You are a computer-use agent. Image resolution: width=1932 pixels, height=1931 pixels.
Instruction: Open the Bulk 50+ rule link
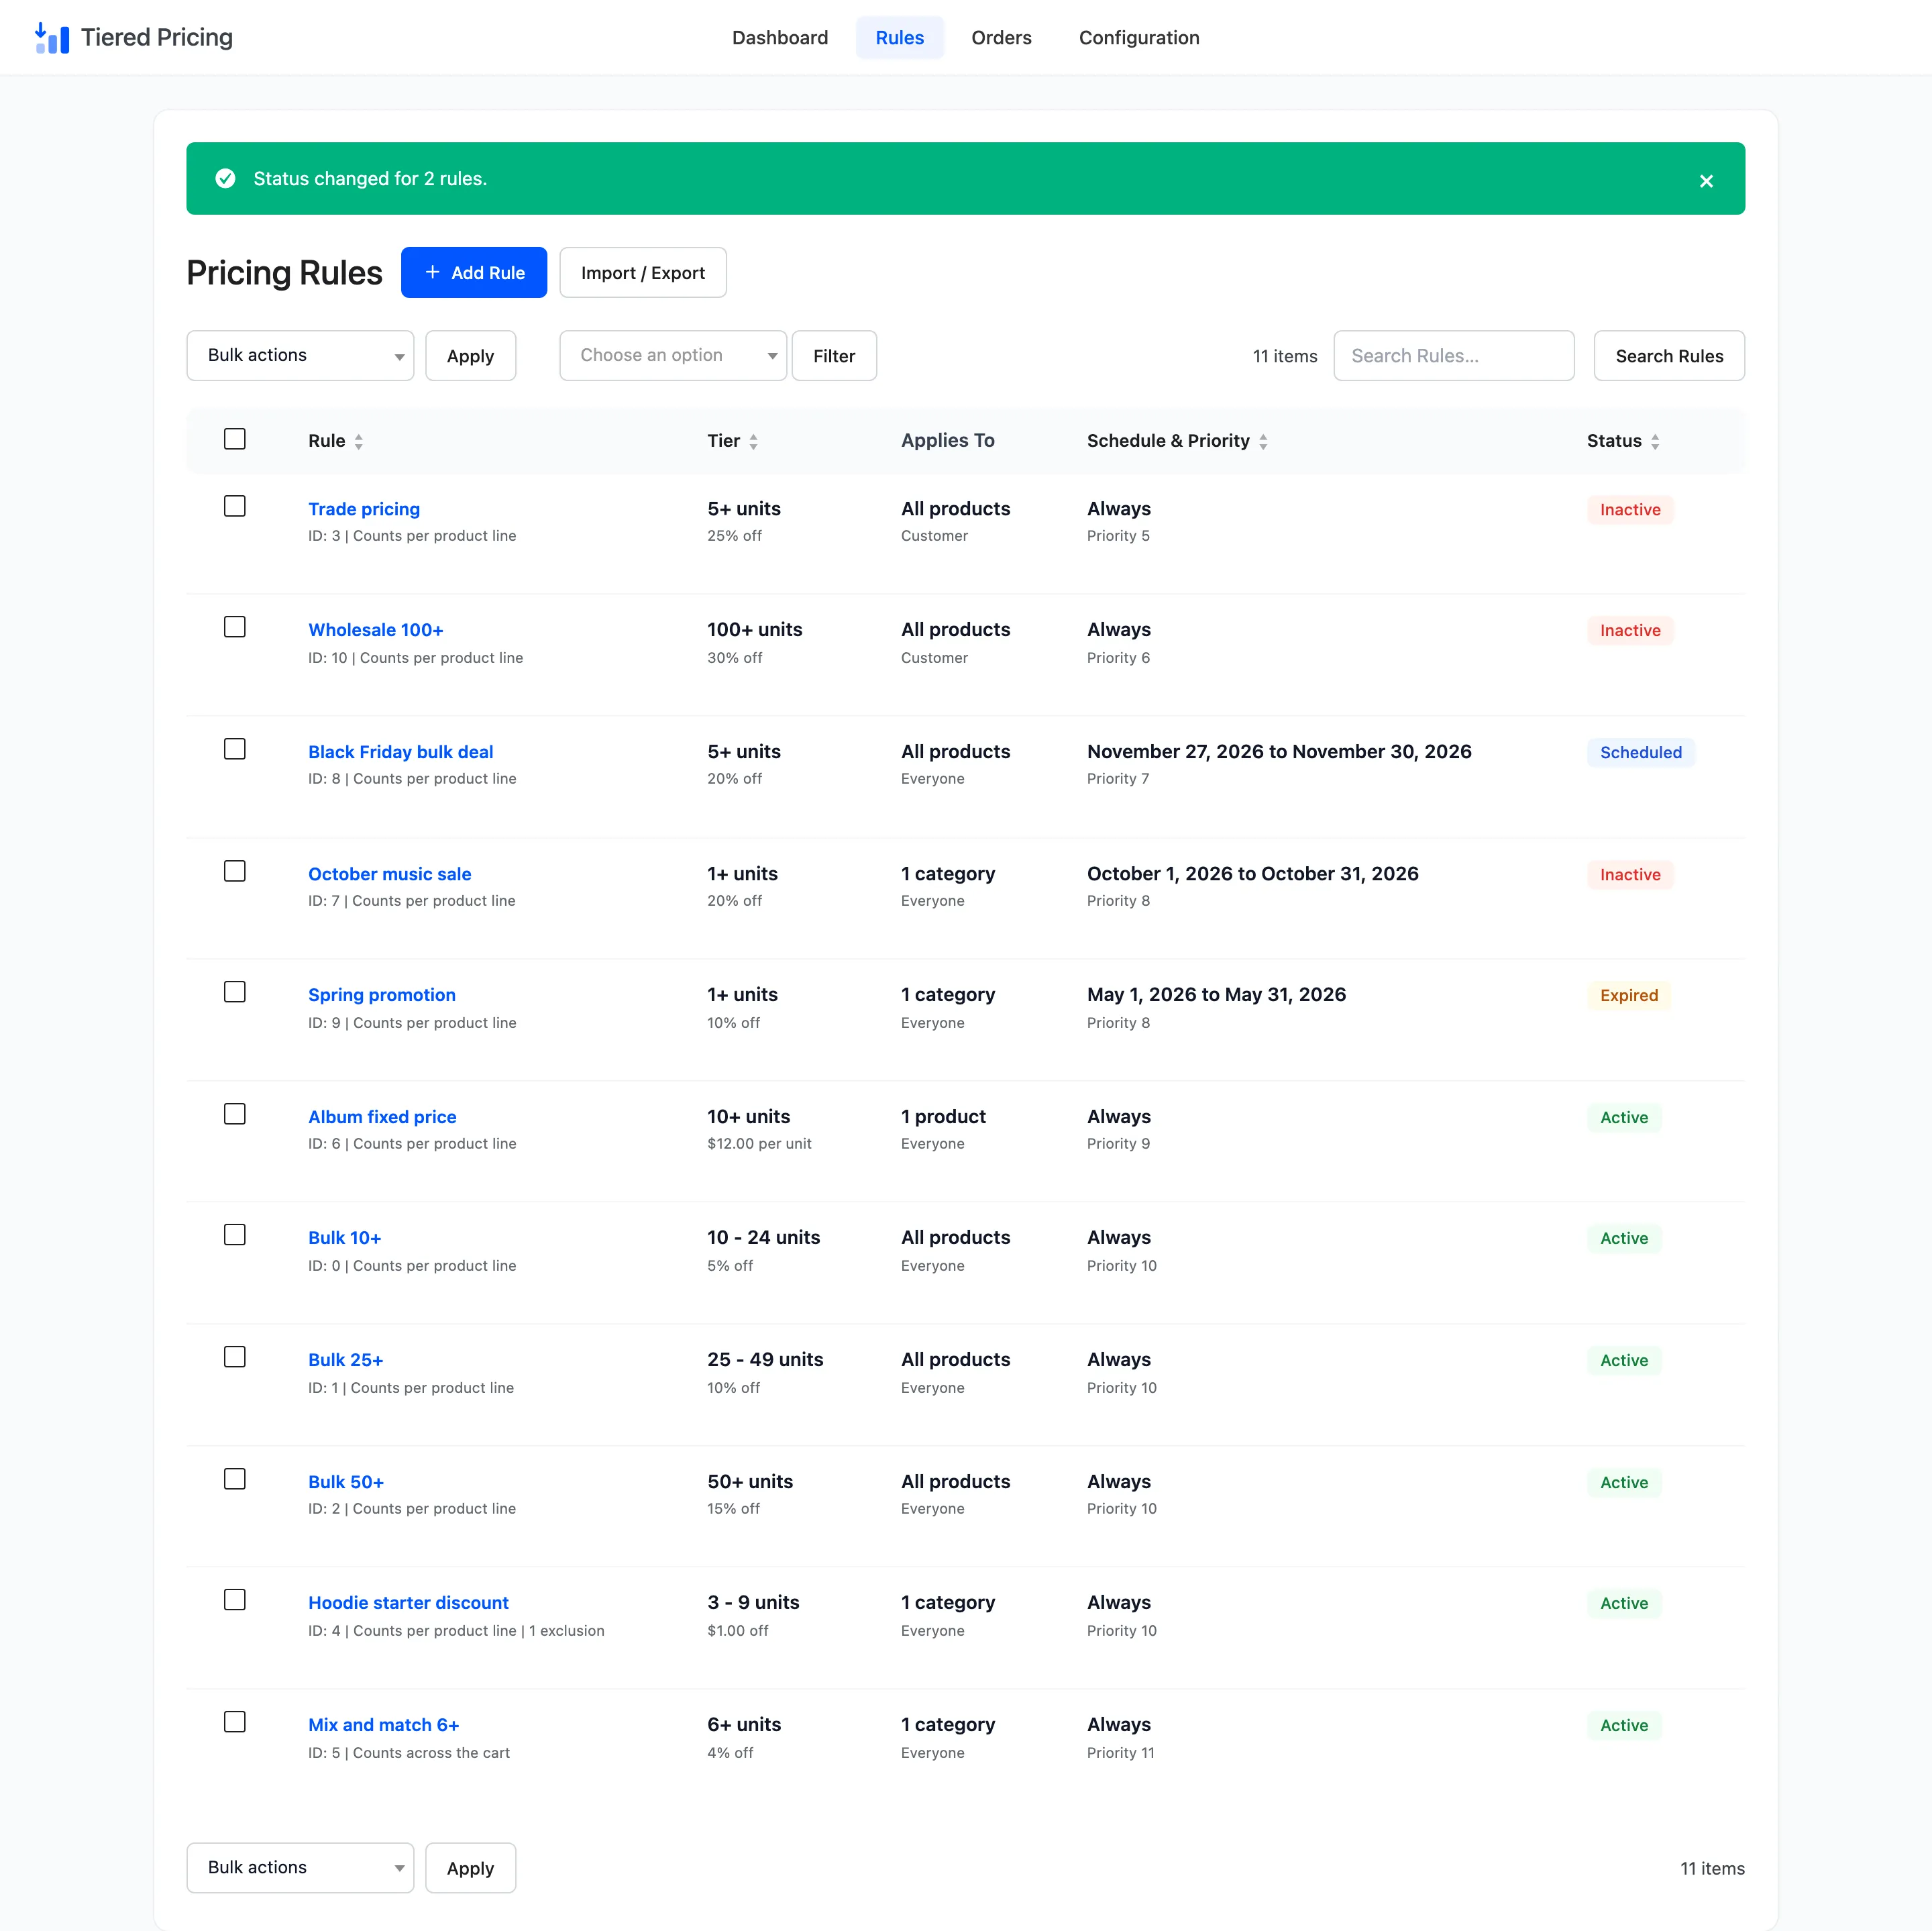click(346, 1482)
